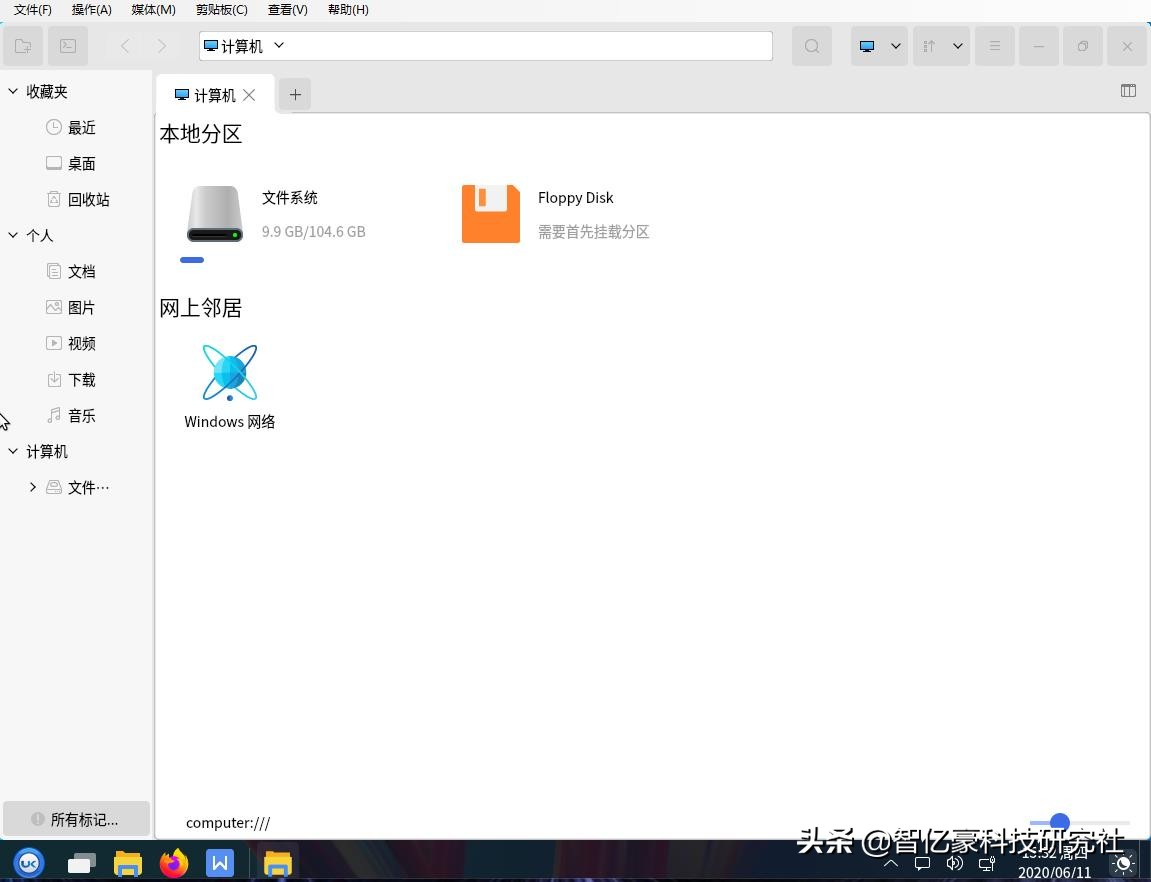1151x882 pixels.
Task: Open the 文件系统 disk partition
Action: (214, 213)
